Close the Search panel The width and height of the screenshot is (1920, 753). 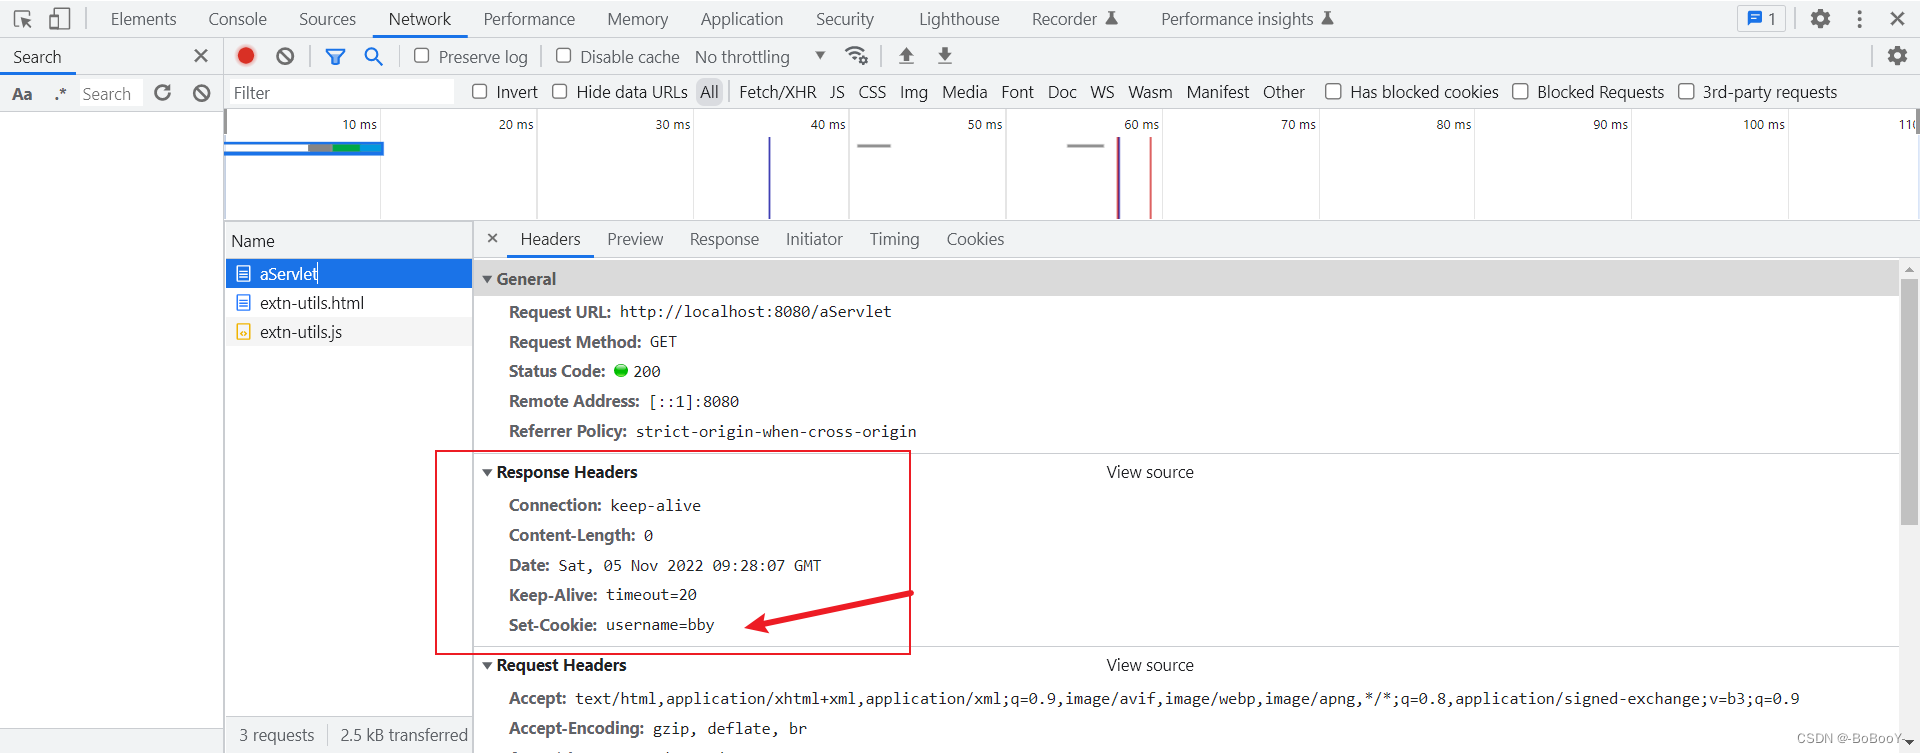[x=201, y=56]
